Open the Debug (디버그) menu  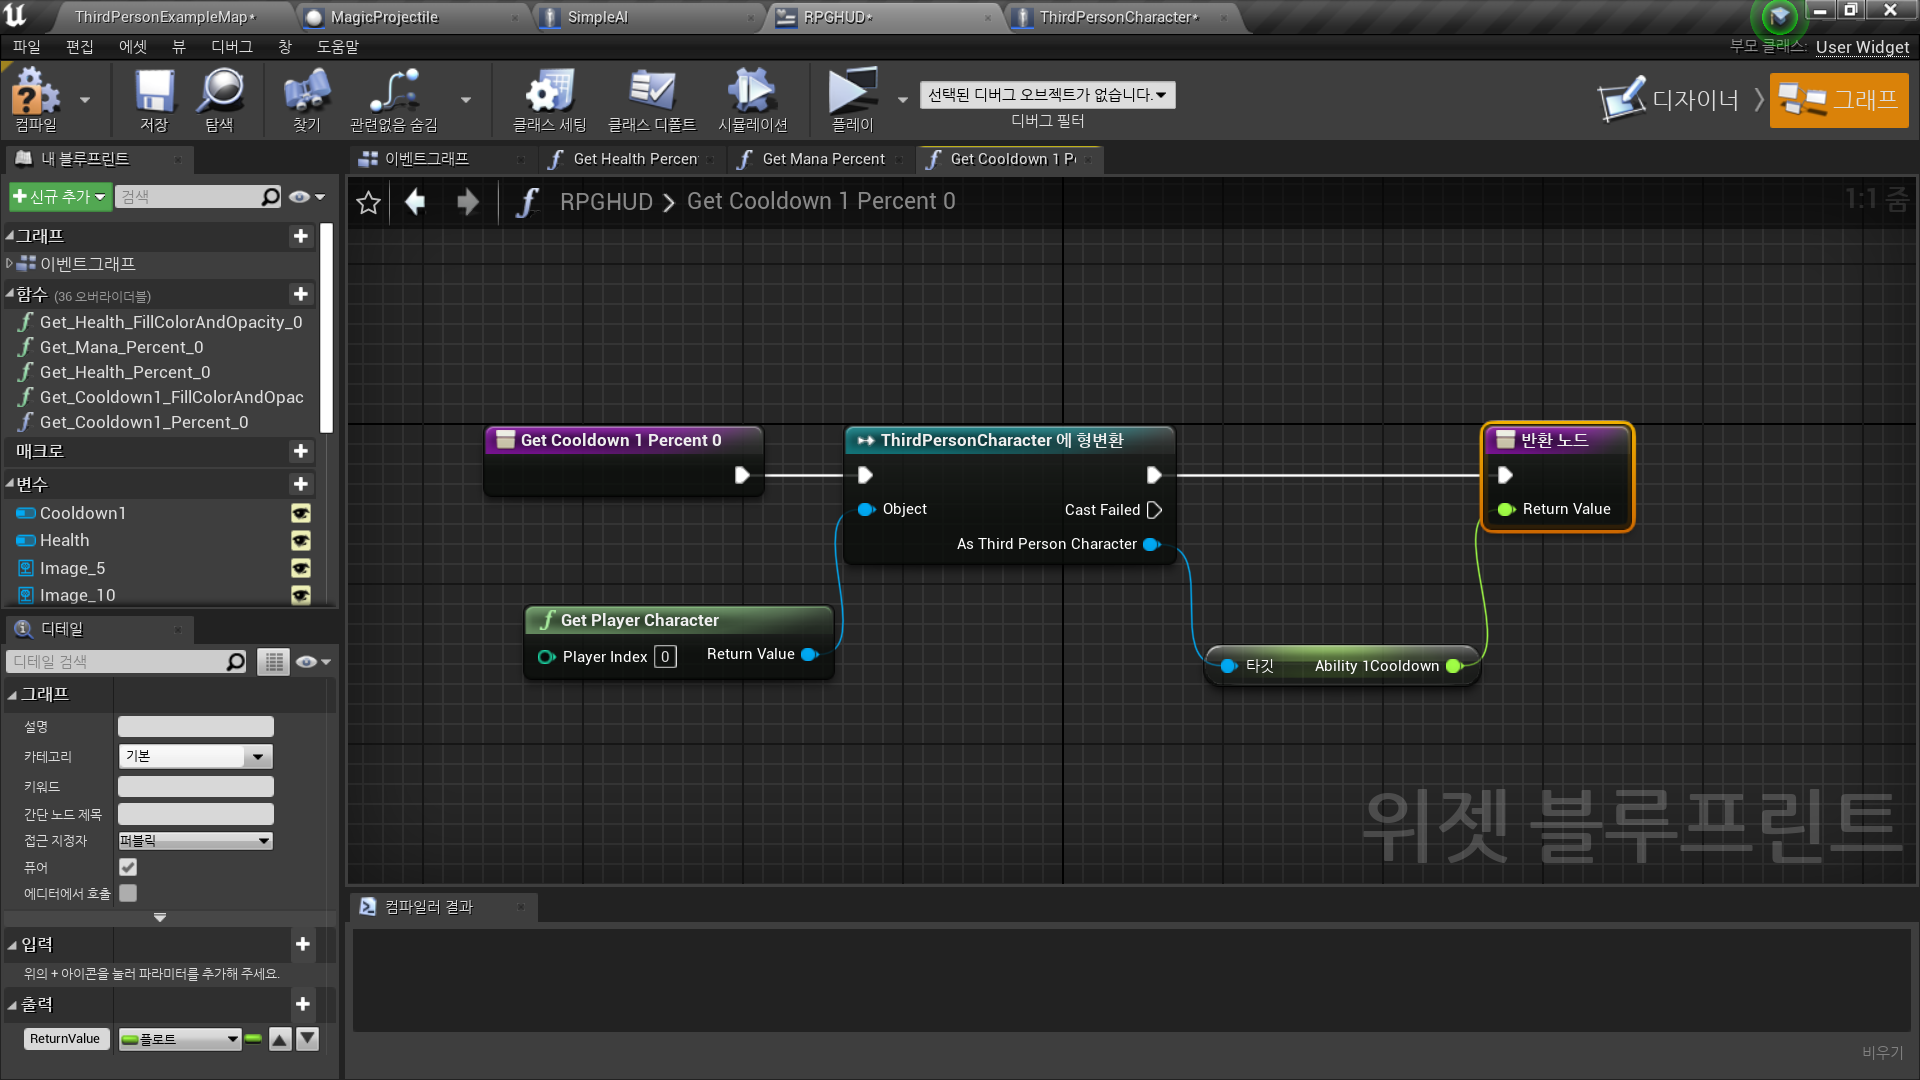tap(231, 47)
